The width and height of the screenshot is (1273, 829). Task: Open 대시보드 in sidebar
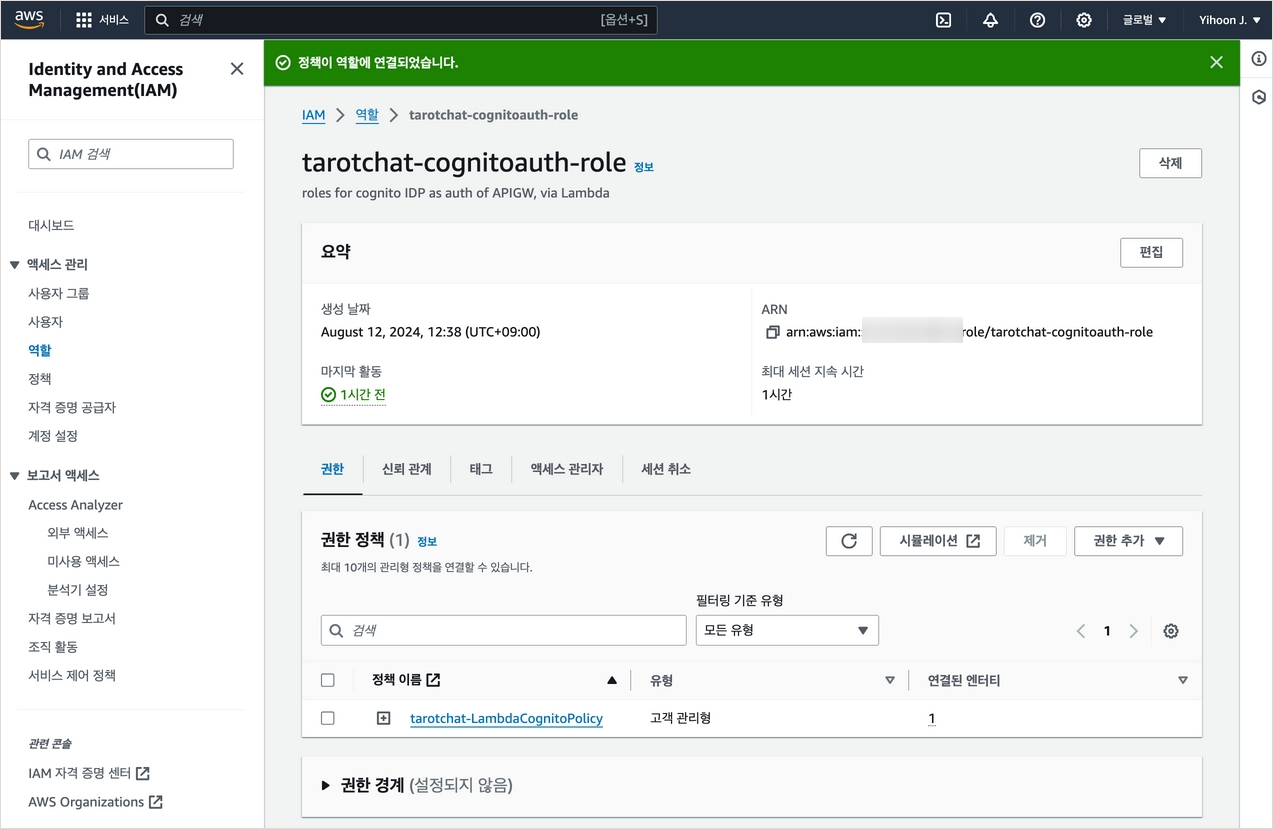(x=51, y=226)
